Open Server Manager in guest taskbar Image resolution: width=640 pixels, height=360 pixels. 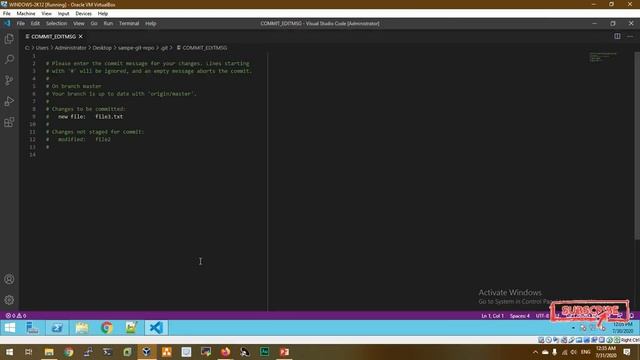click(x=32, y=328)
